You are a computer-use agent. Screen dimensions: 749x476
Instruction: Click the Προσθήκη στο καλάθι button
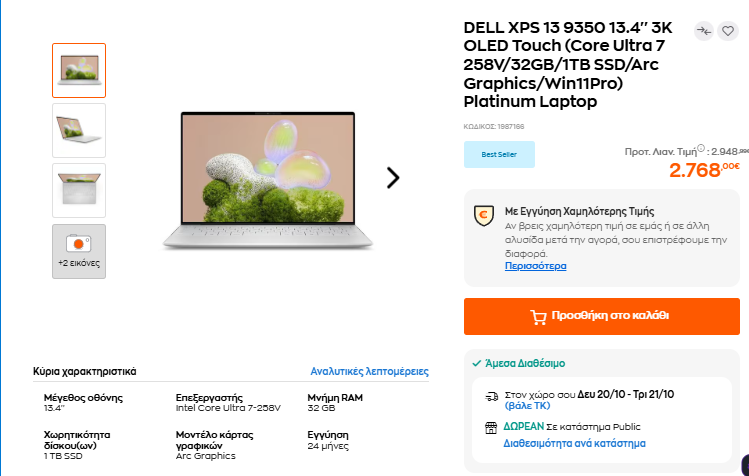pos(601,316)
